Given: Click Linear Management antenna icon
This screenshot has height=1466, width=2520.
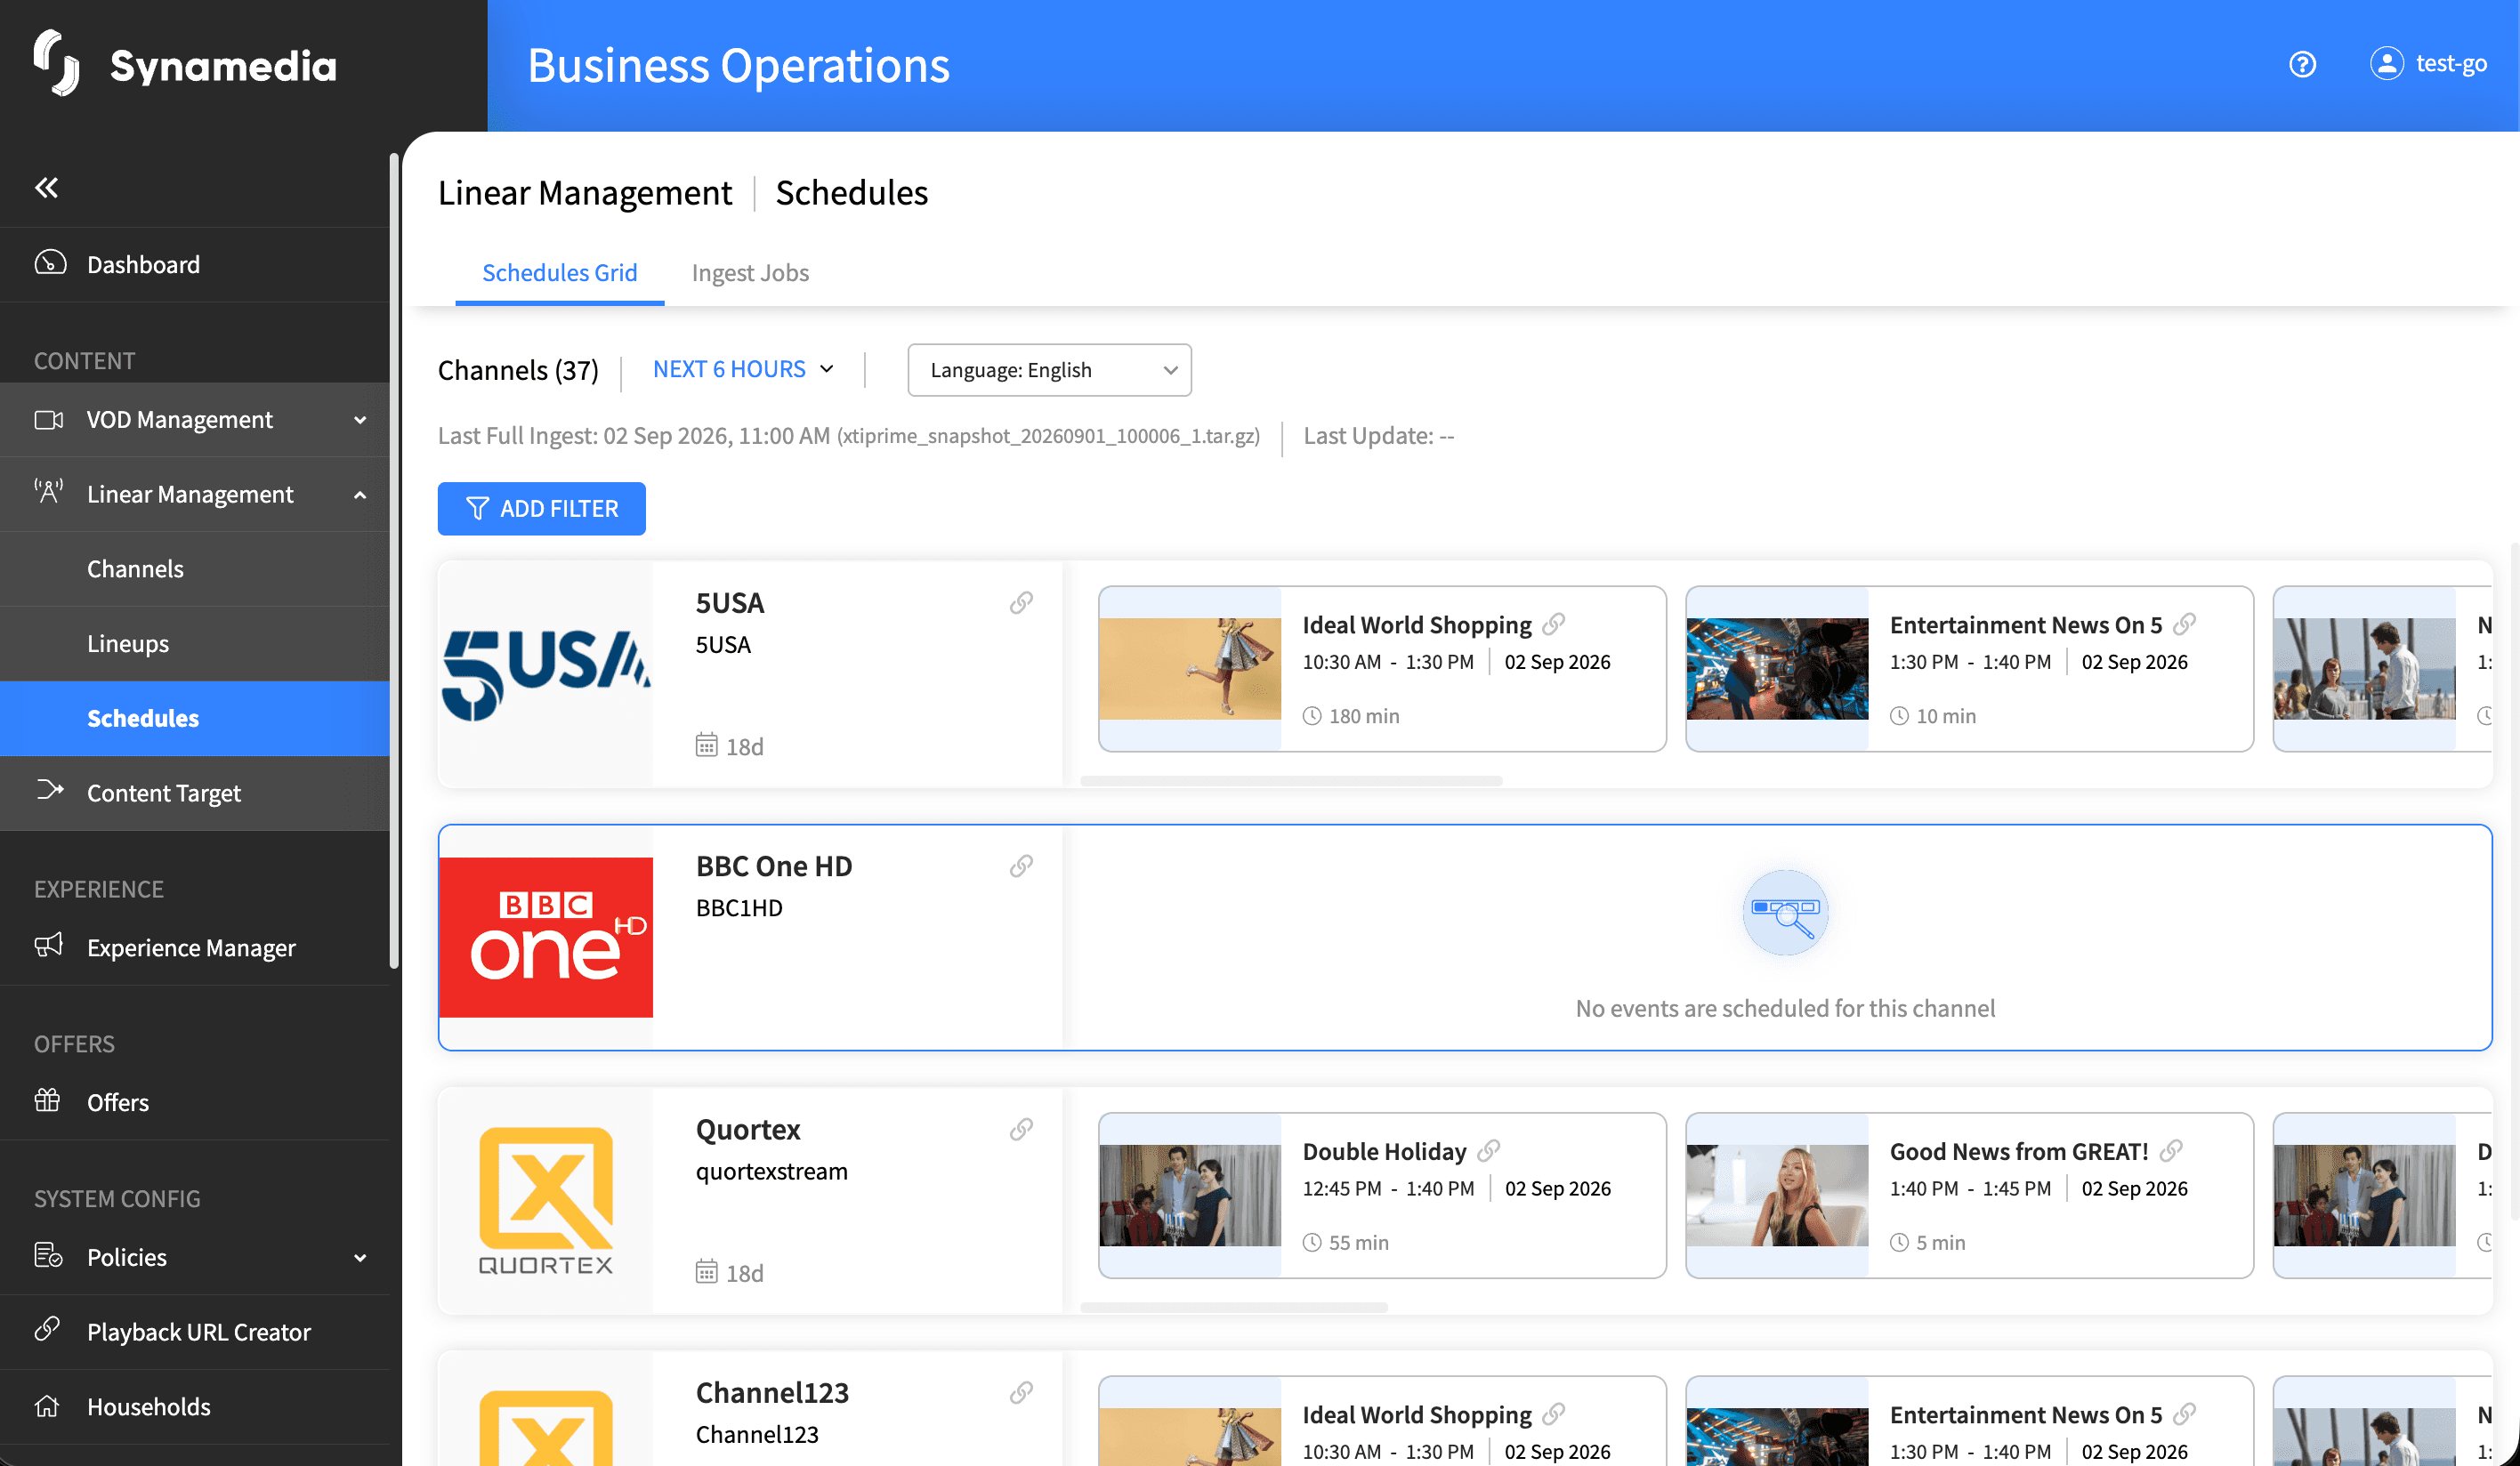Looking at the screenshot, I should tap(49, 492).
